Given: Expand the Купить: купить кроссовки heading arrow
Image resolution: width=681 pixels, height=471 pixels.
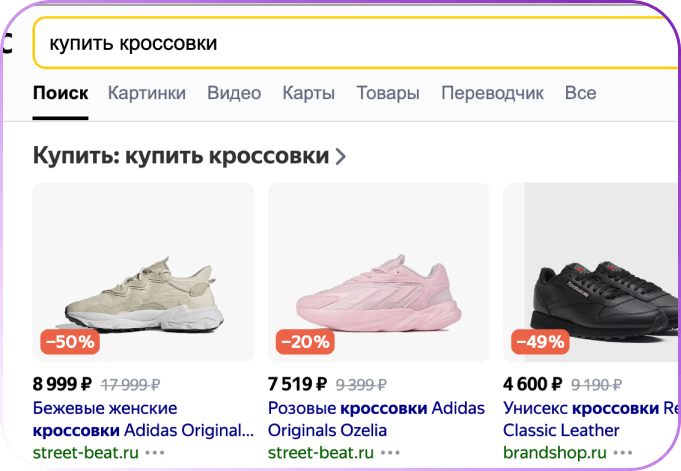Looking at the screenshot, I should coord(341,156).
